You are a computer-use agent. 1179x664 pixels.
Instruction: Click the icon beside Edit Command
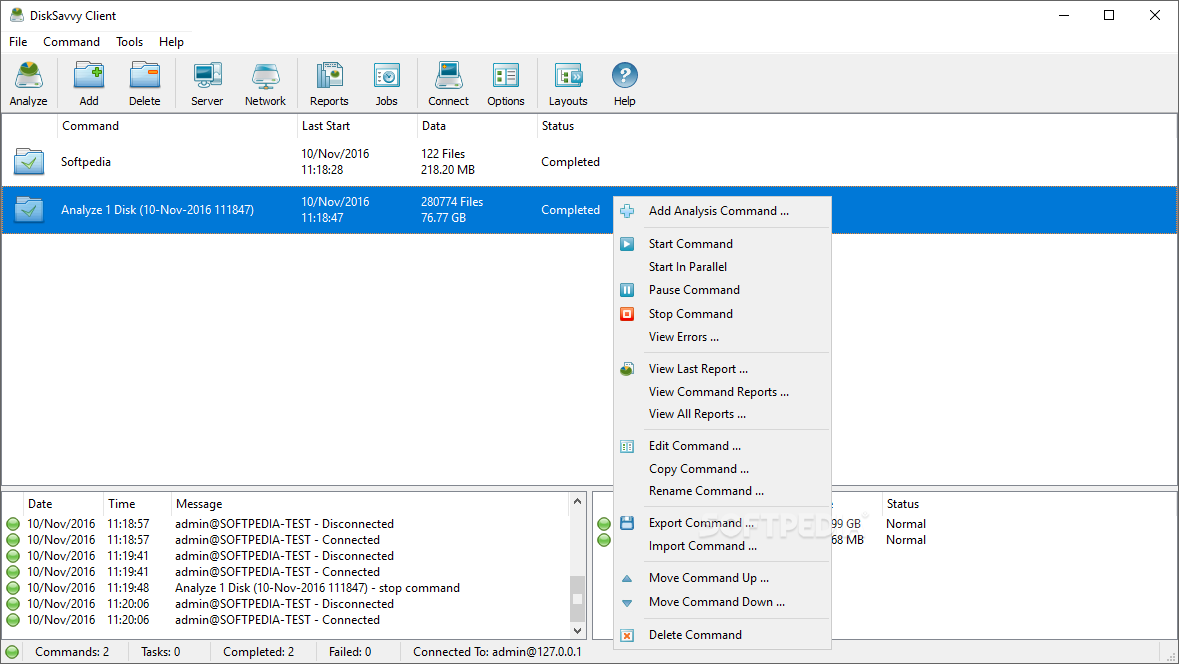pos(627,446)
